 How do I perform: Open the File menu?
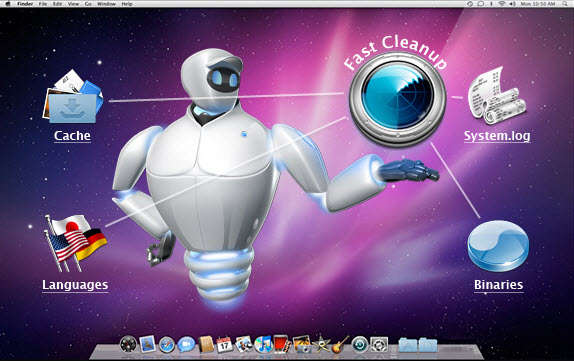43,4
